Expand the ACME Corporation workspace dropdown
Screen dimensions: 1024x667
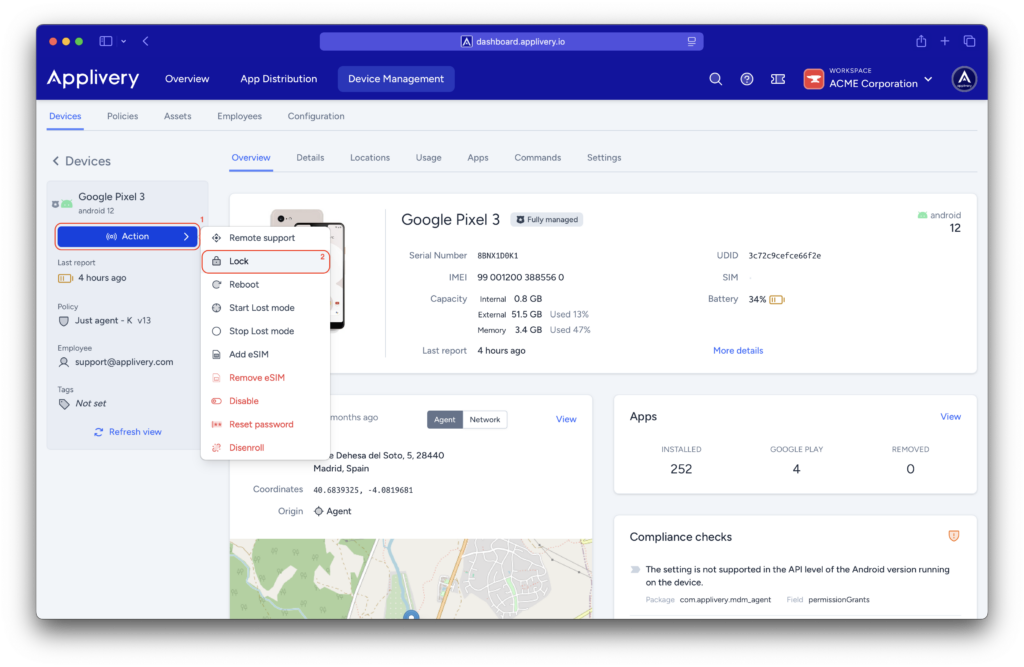[x=928, y=80]
